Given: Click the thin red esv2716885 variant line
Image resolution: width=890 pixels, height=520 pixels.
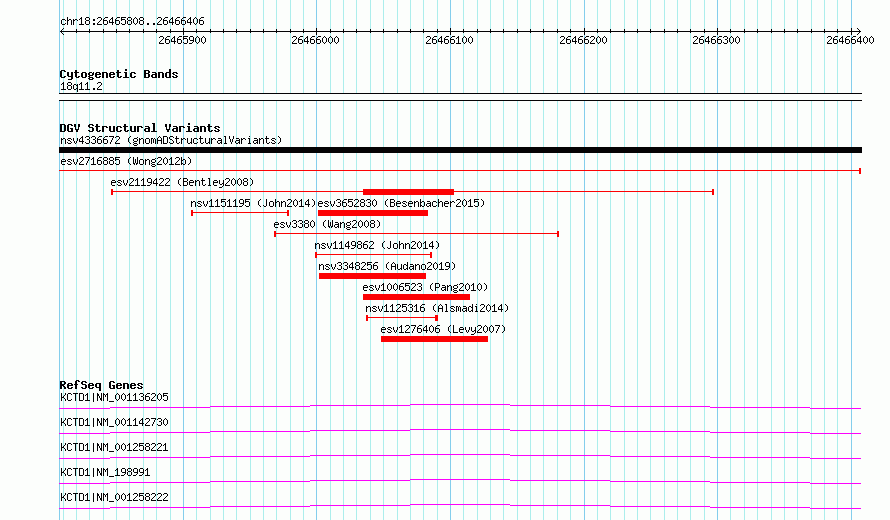Looking at the screenshot, I should tap(460, 170).
